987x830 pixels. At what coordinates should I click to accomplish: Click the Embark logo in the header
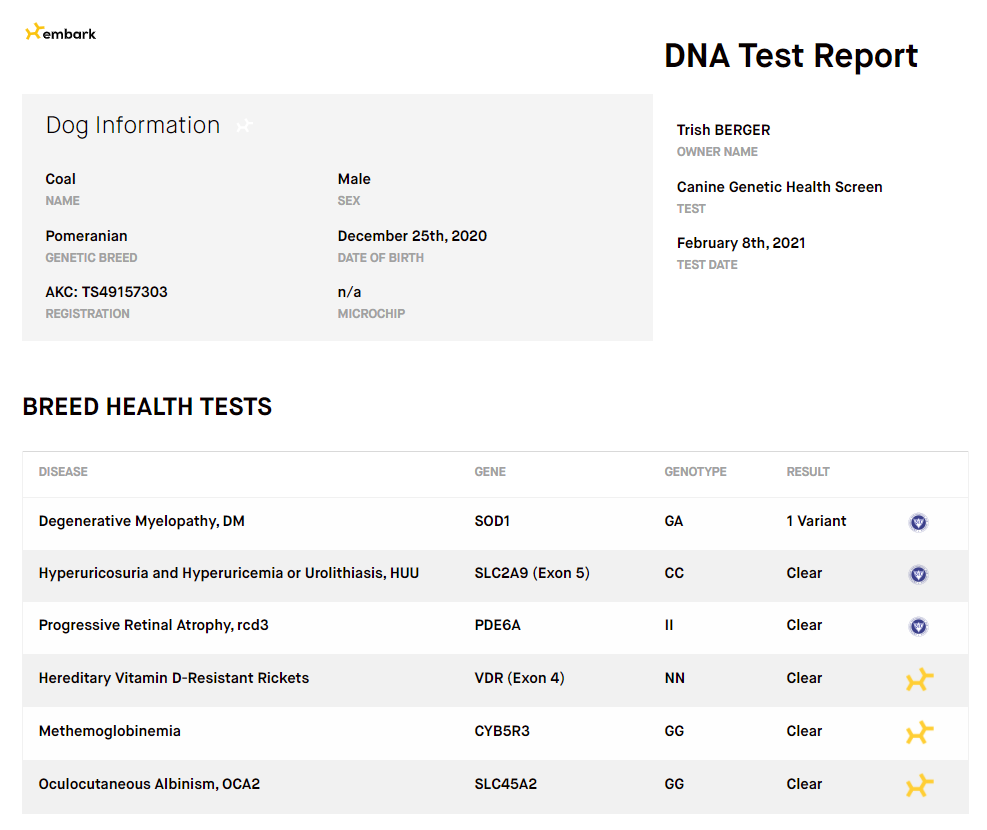(61, 33)
